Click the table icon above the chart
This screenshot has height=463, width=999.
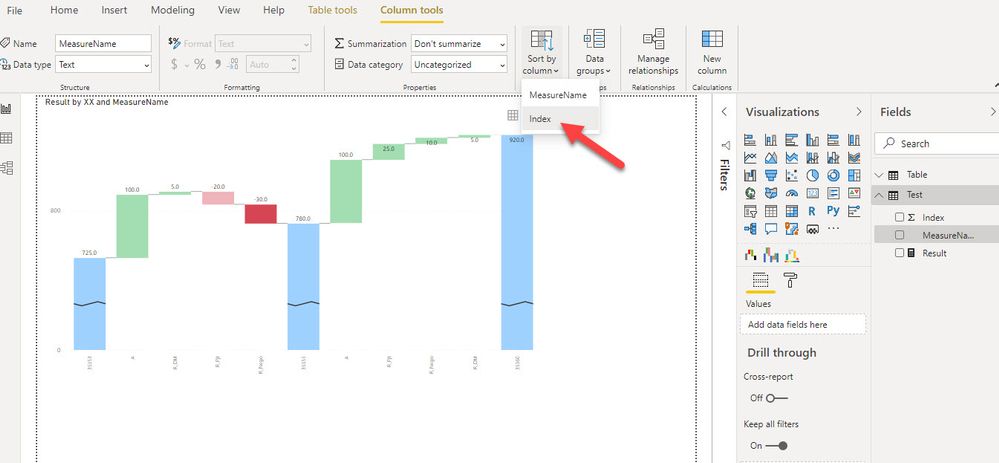(x=513, y=115)
